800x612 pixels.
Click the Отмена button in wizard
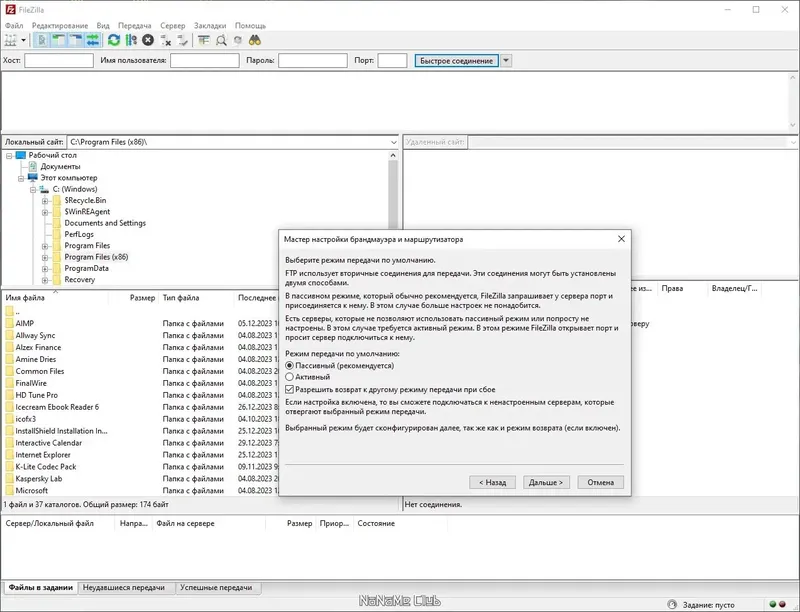tap(601, 482)
